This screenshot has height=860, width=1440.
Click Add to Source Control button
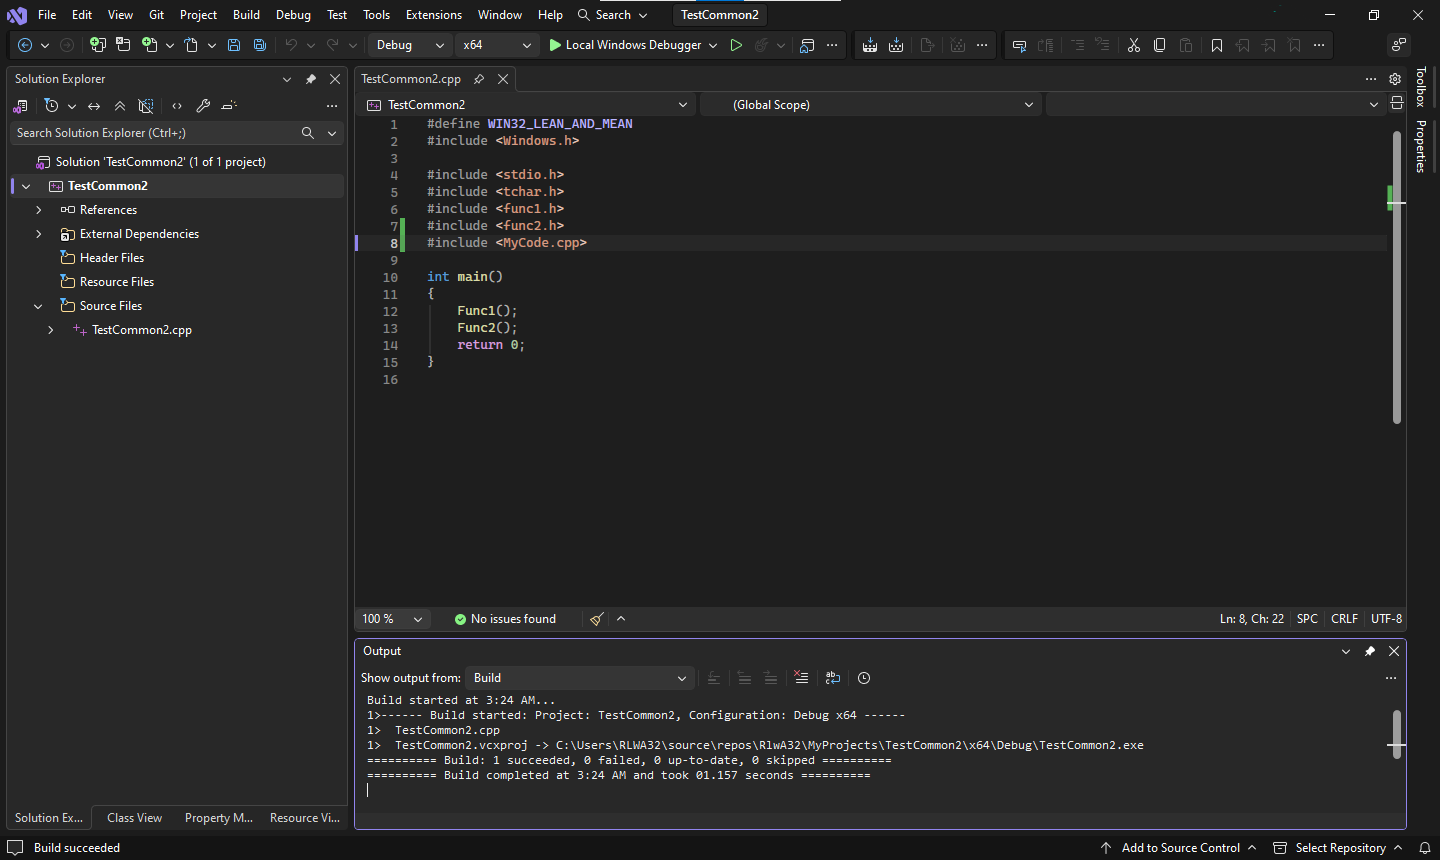pyautogui.click(x=1178, y=848)
